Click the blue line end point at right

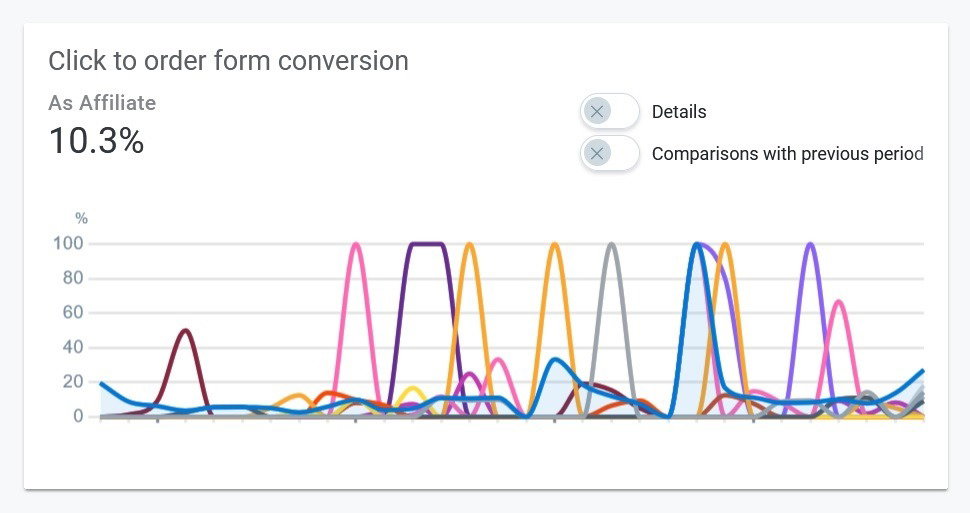922,372
